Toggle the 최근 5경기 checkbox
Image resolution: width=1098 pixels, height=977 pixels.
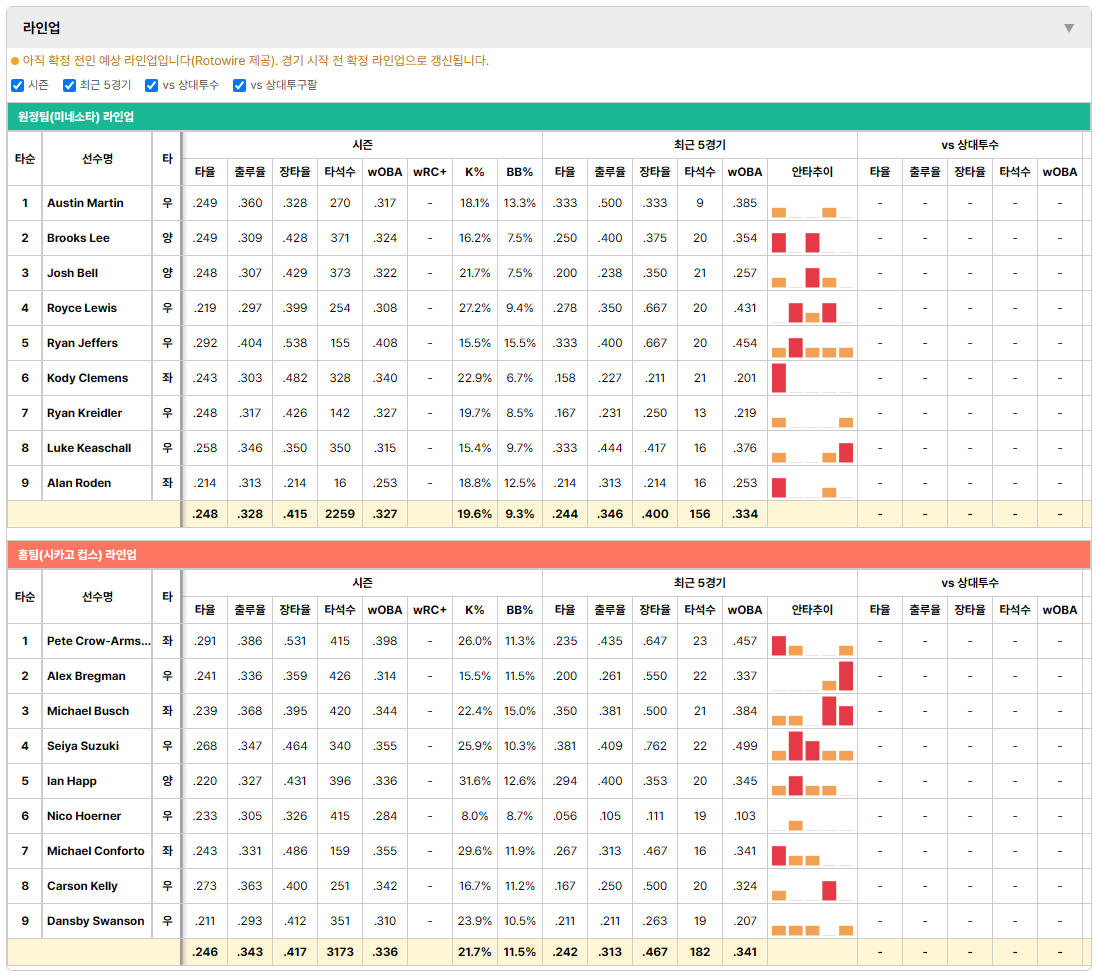tap(69, 85)
